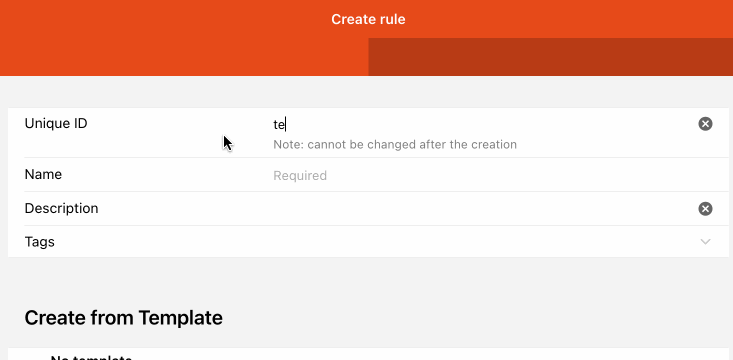Expand the Tags dropdown chevron

coord(705,242)
